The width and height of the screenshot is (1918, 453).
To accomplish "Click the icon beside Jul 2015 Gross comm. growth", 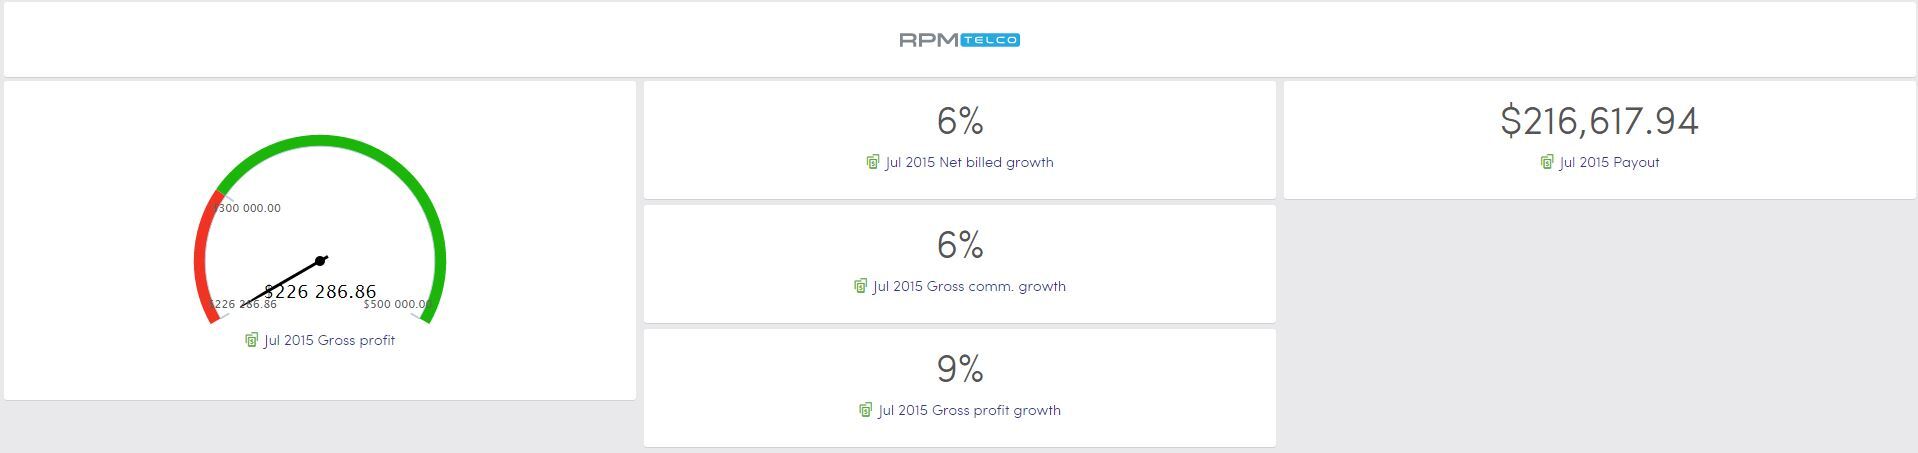I will pyautogui.click(x=861, y=286).
